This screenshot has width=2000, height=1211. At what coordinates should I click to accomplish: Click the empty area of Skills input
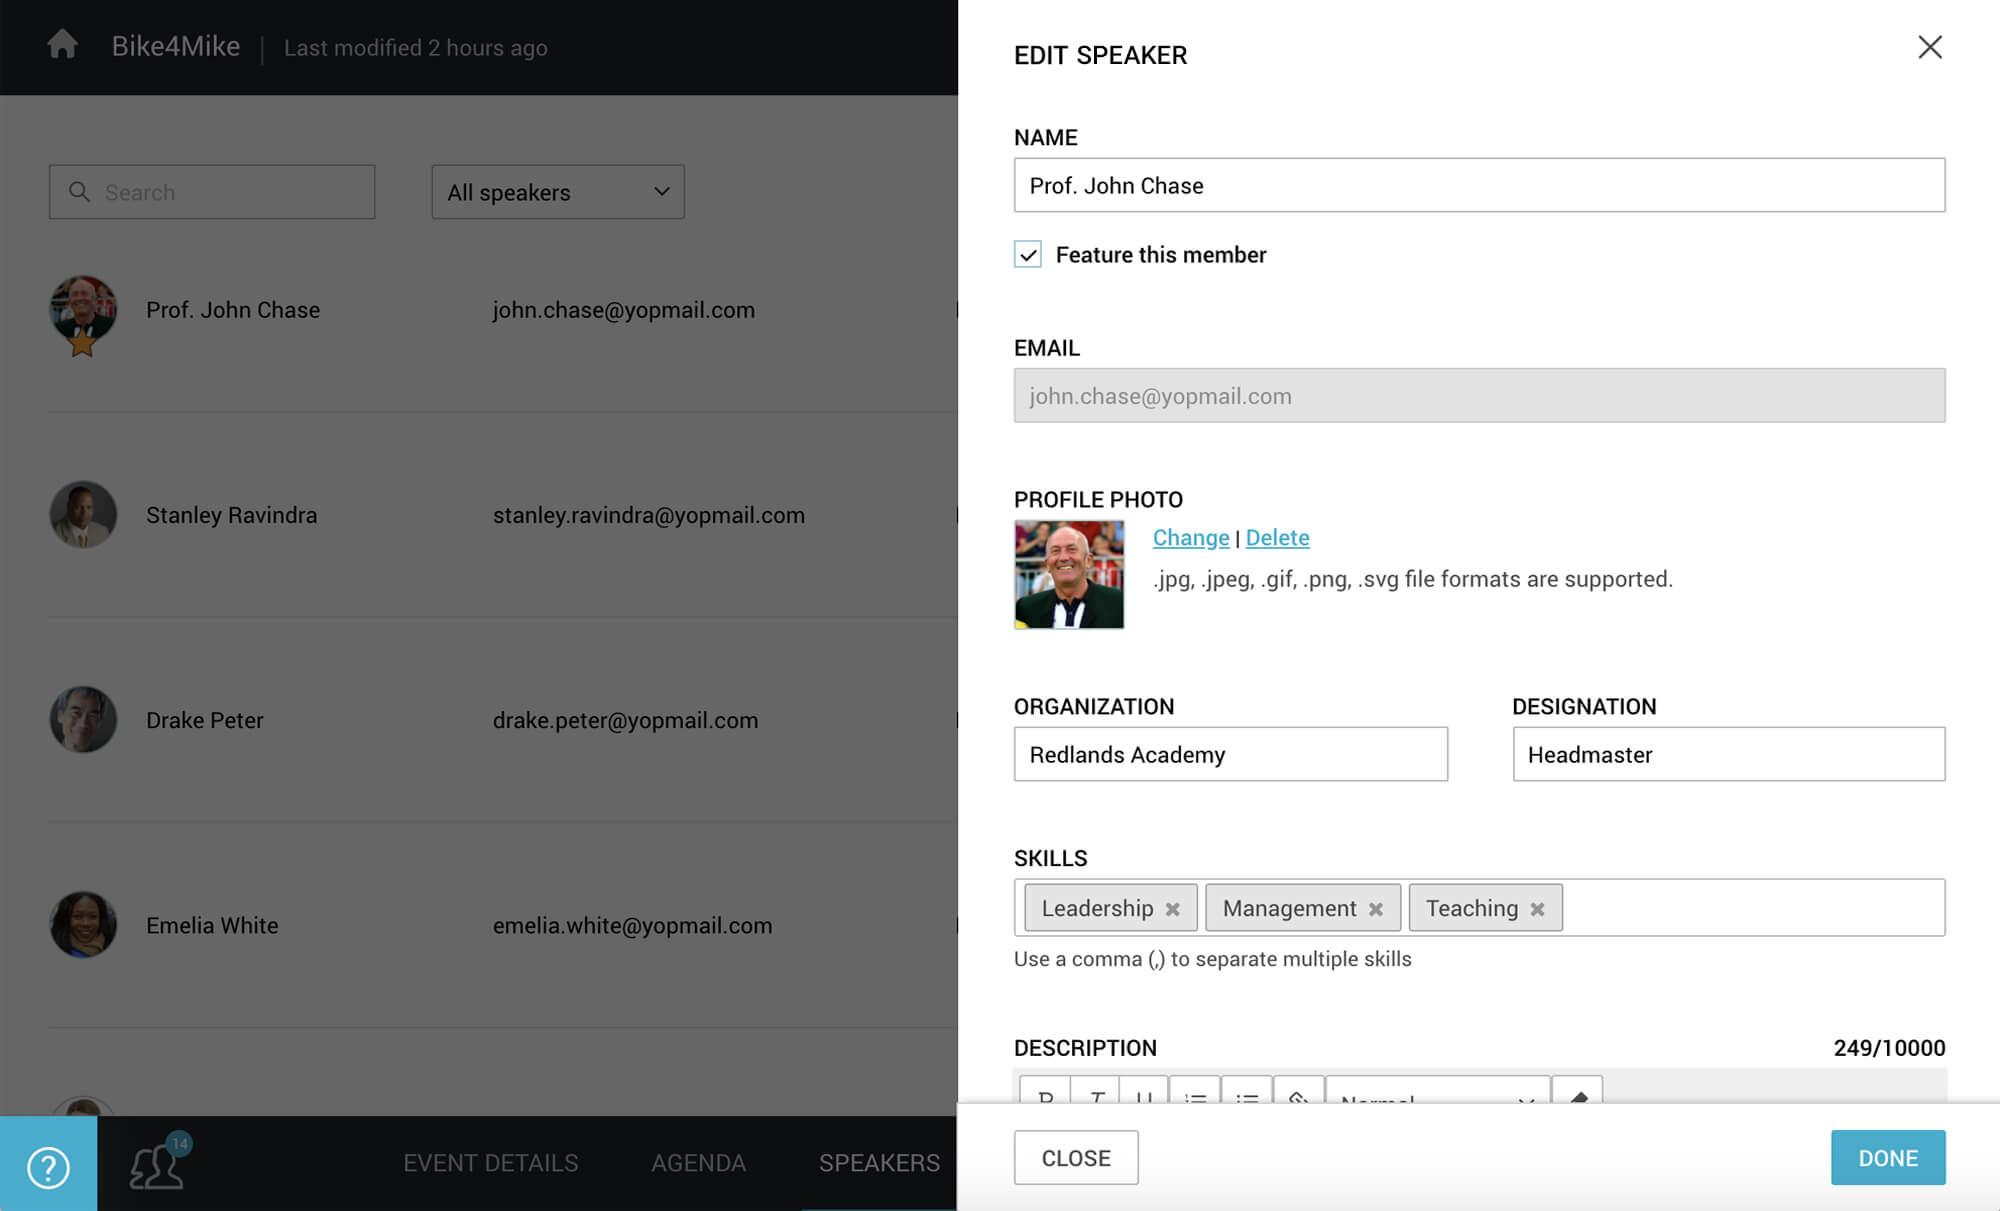click(x=1752, y=908)
